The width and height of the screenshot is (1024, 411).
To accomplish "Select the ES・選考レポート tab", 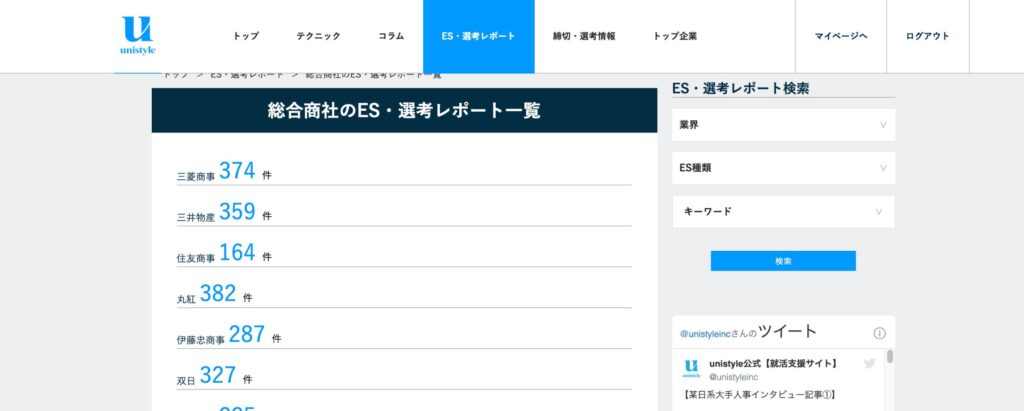I will [479, 37].
